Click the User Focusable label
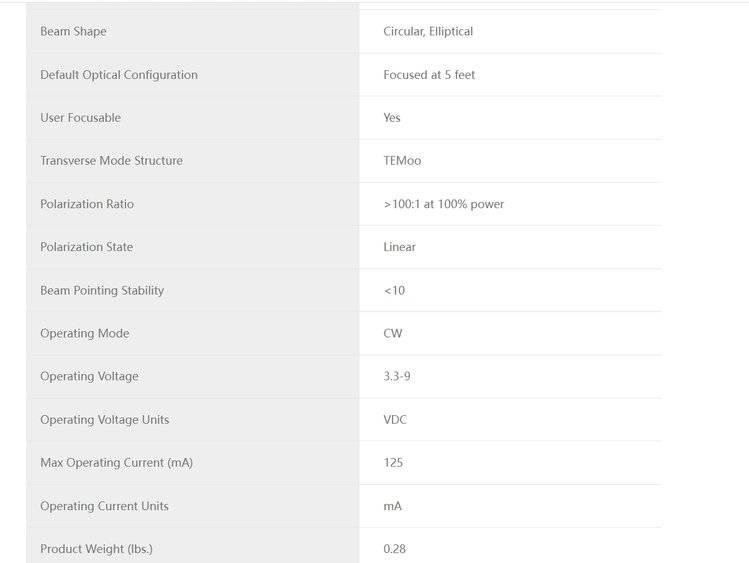The width and height of the screenshot is (749, 563). tap(80, 118)
